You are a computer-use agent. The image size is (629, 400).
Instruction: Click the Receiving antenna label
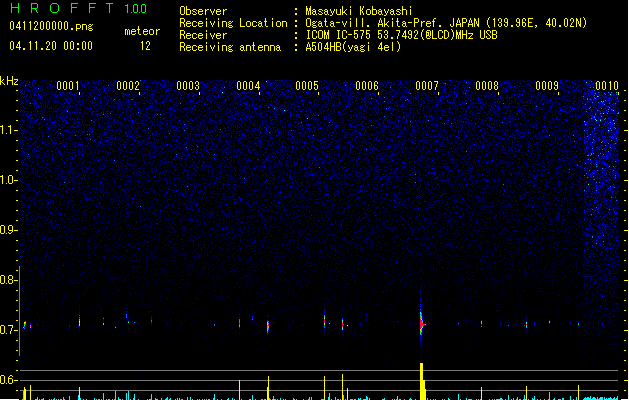(230, 47)
